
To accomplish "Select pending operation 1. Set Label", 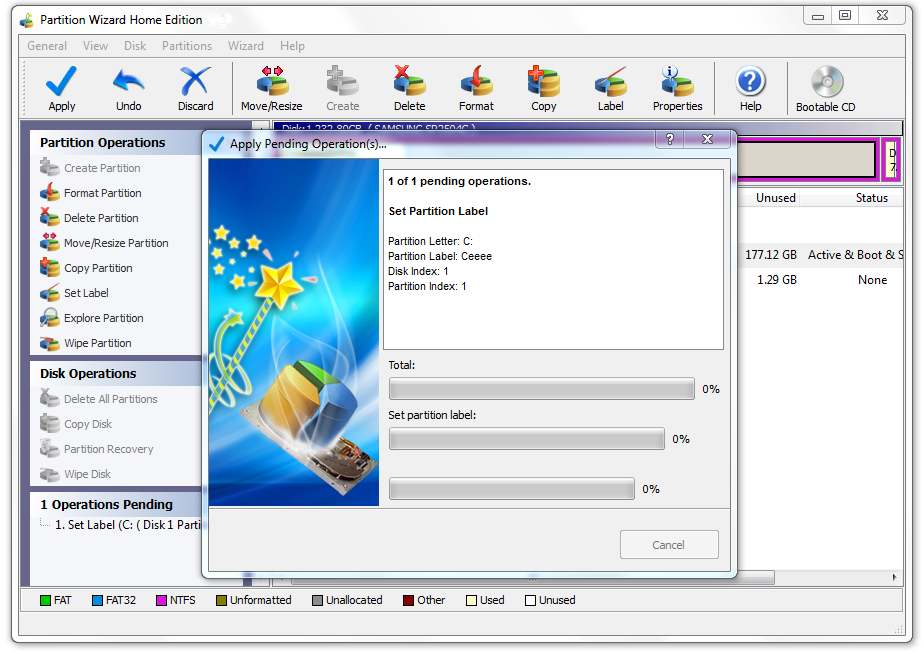I will [127, 525].
